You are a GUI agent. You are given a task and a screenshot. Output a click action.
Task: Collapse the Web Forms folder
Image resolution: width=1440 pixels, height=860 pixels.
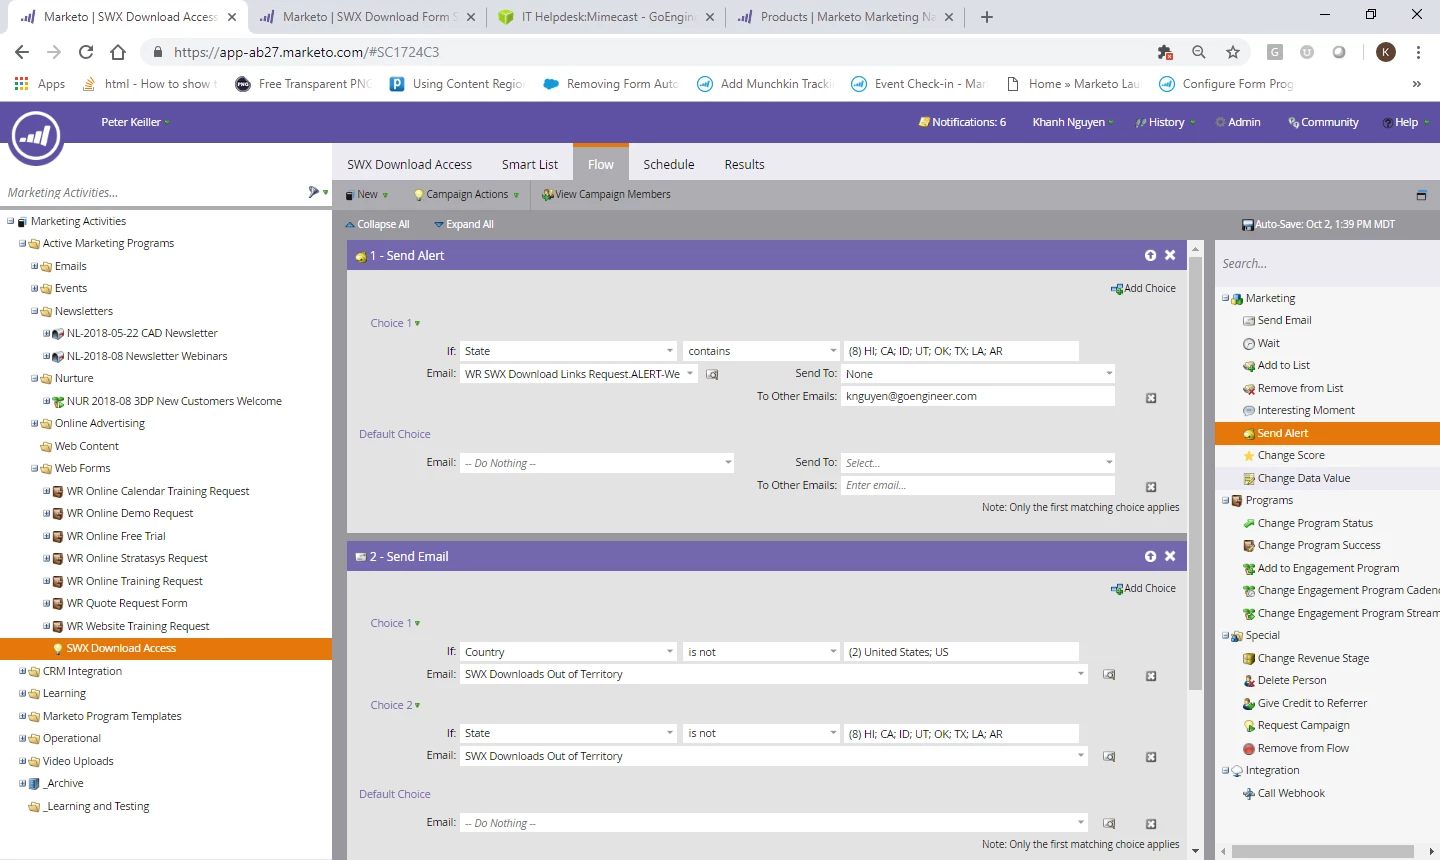coord(34,468)
